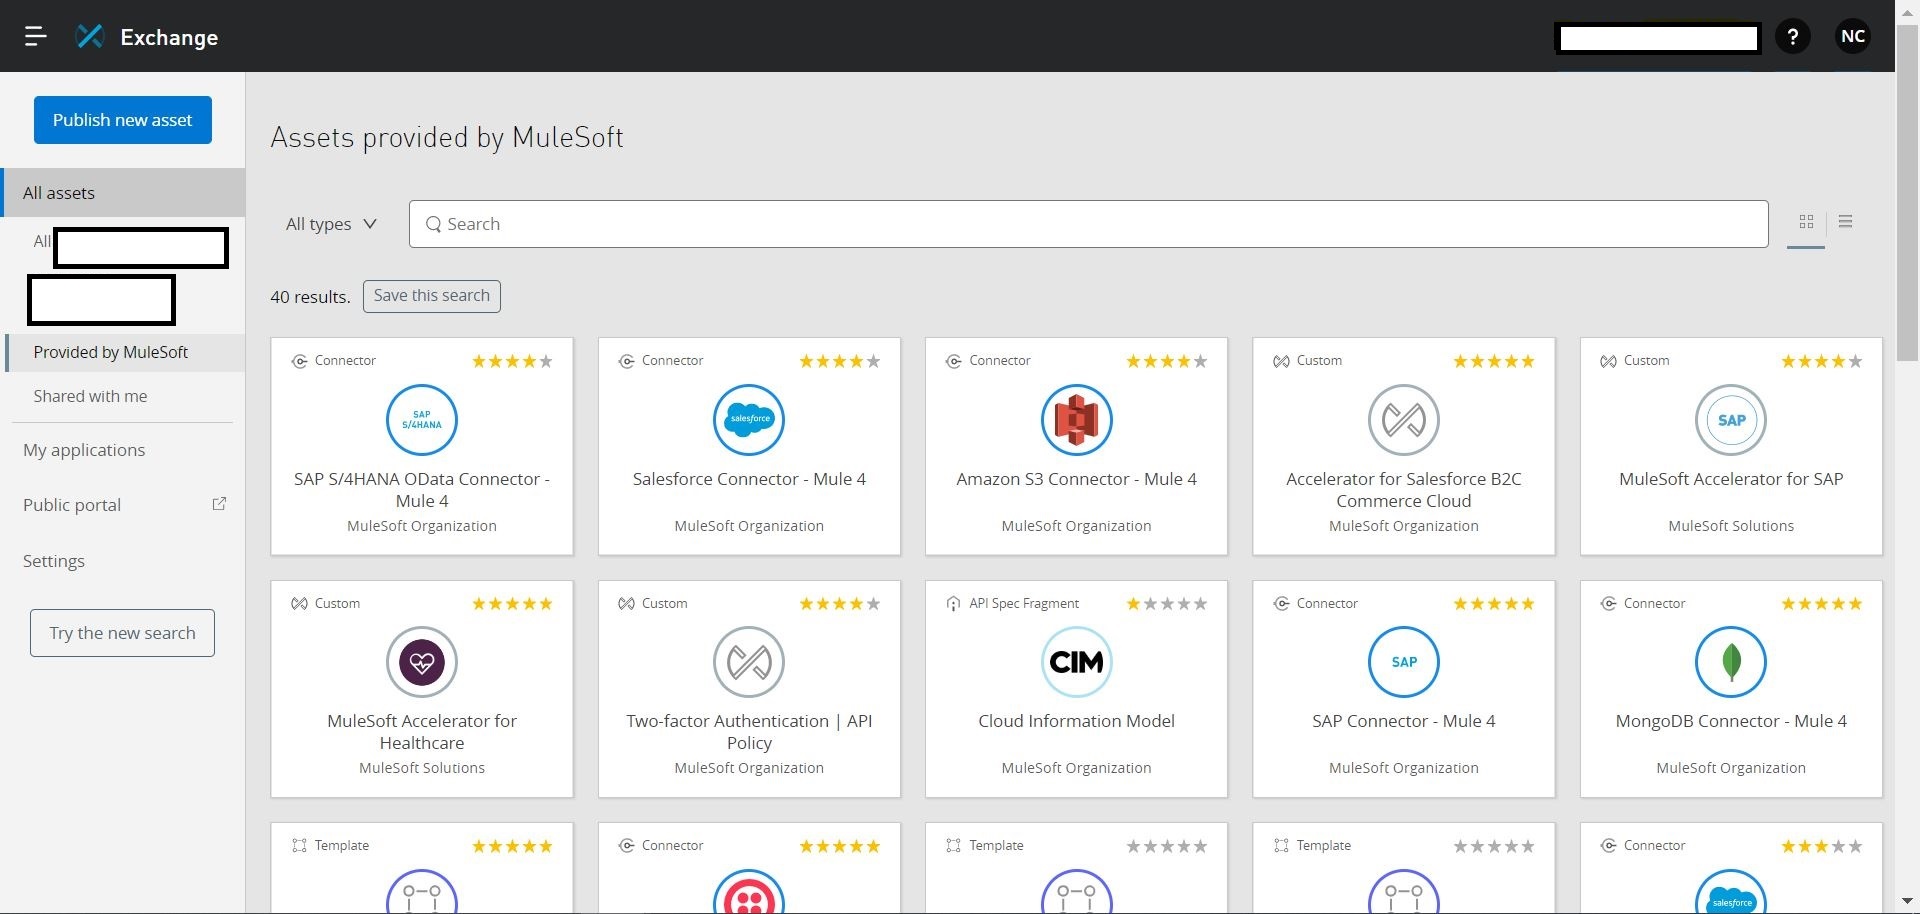Click the magnifier icon in the Search field
Viewport: 1920px width, 914px height.
(433, 224)
